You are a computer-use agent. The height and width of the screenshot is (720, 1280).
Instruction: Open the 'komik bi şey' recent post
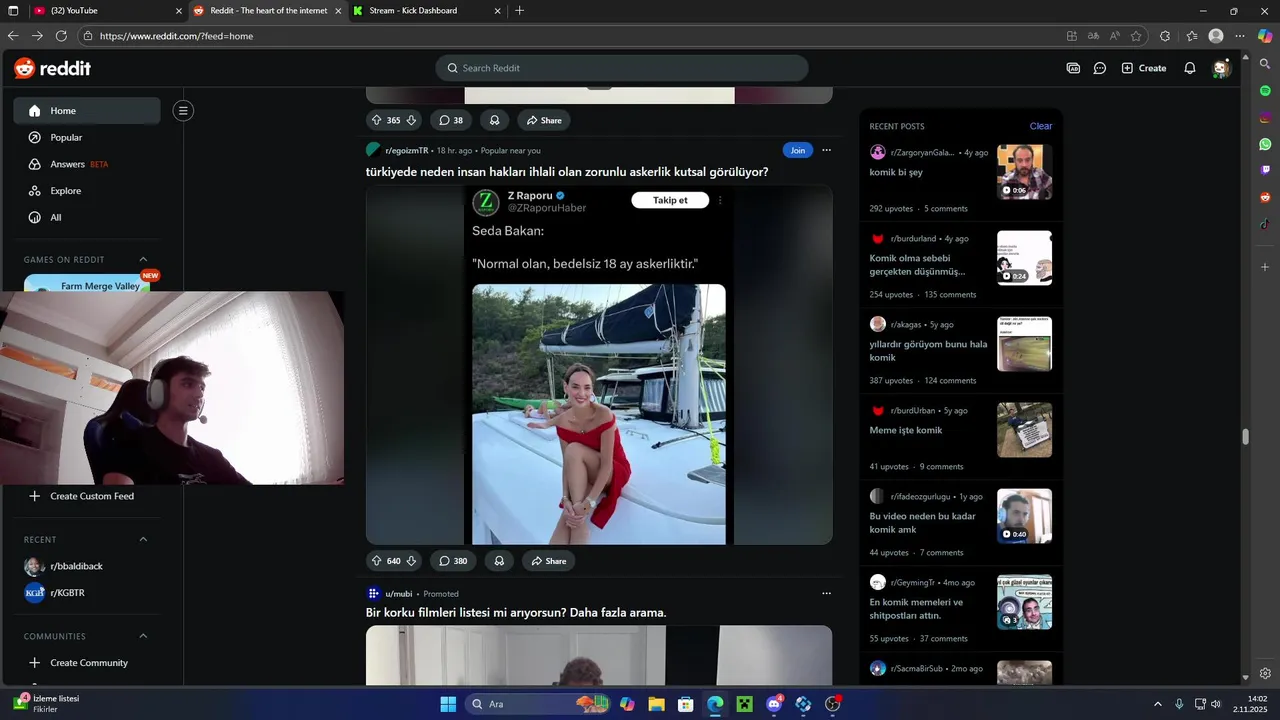896,172
